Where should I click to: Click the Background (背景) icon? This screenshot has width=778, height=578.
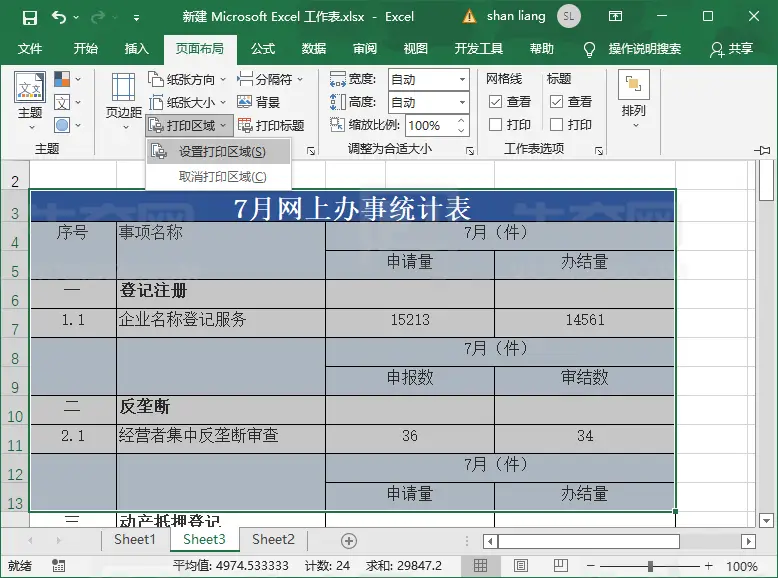[245, 102]
